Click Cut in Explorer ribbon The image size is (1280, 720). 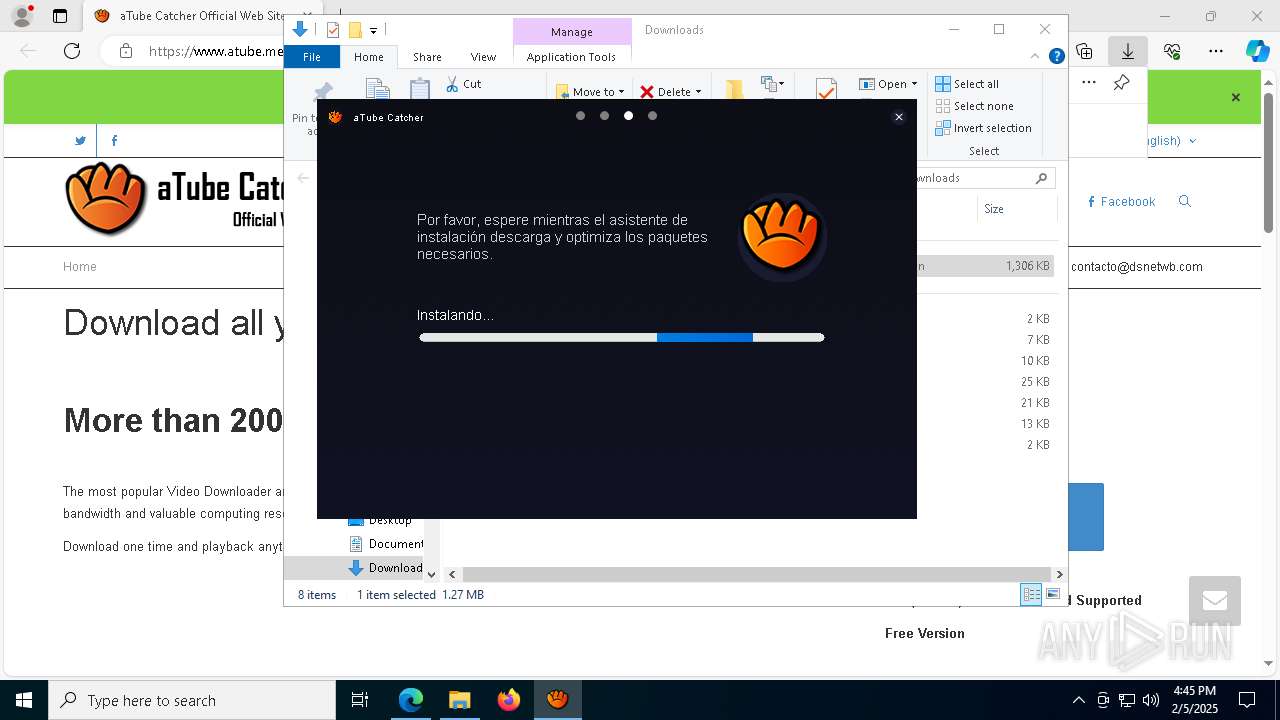coord(464,84)
